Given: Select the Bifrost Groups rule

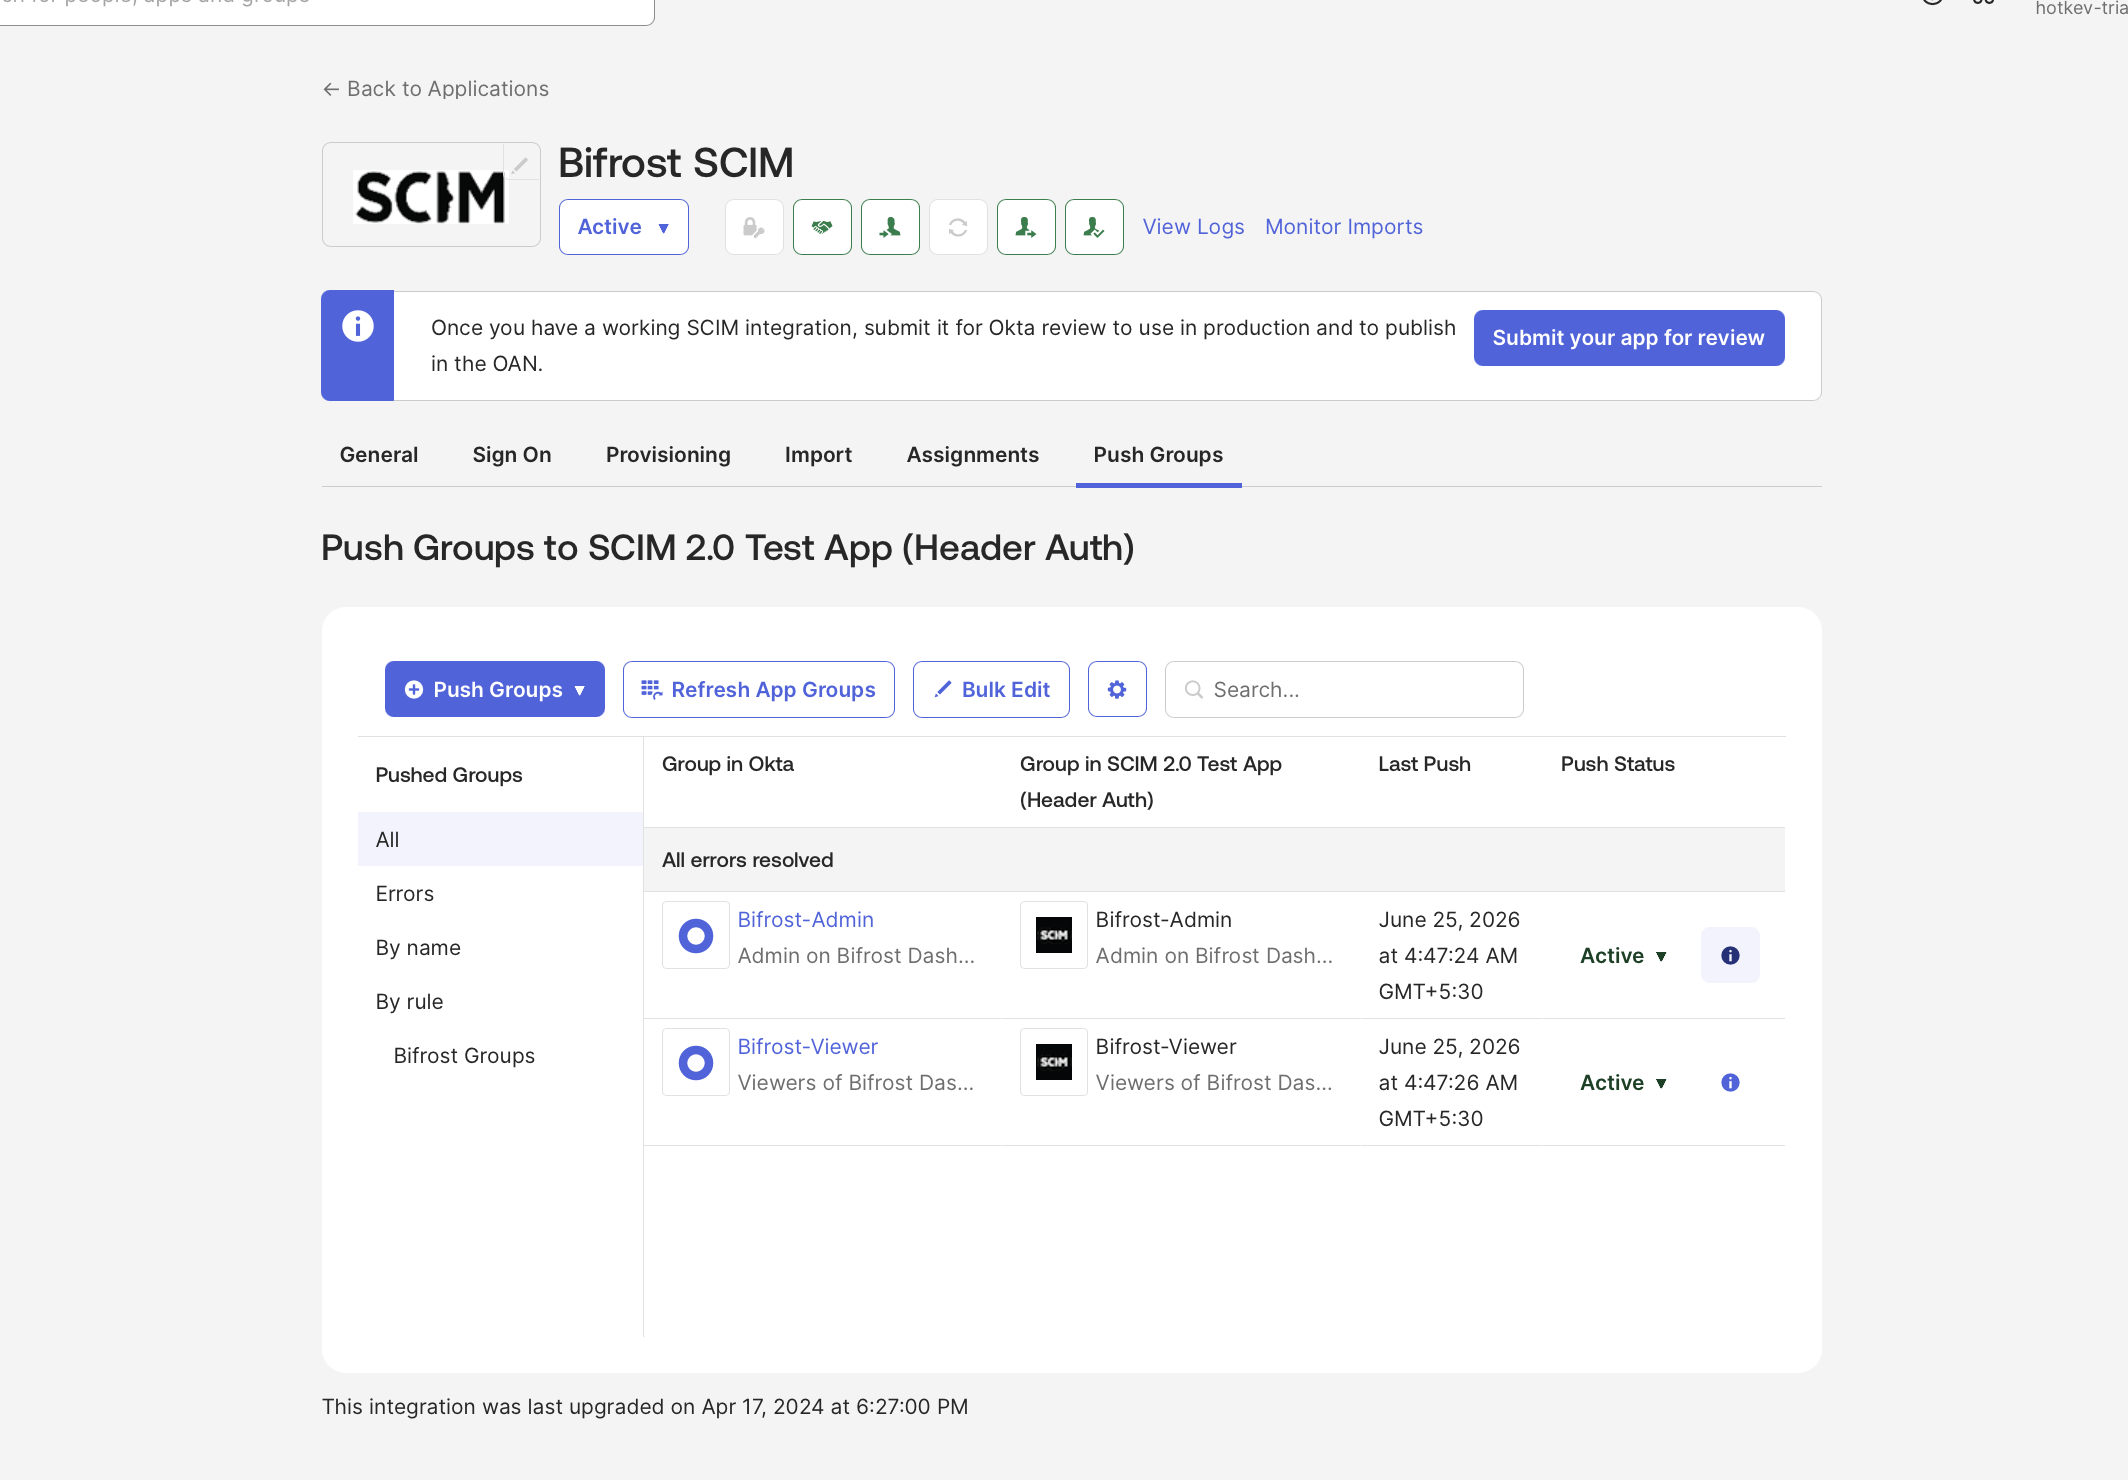Looking at the screenshot, I should click(x=464, y=1055).
